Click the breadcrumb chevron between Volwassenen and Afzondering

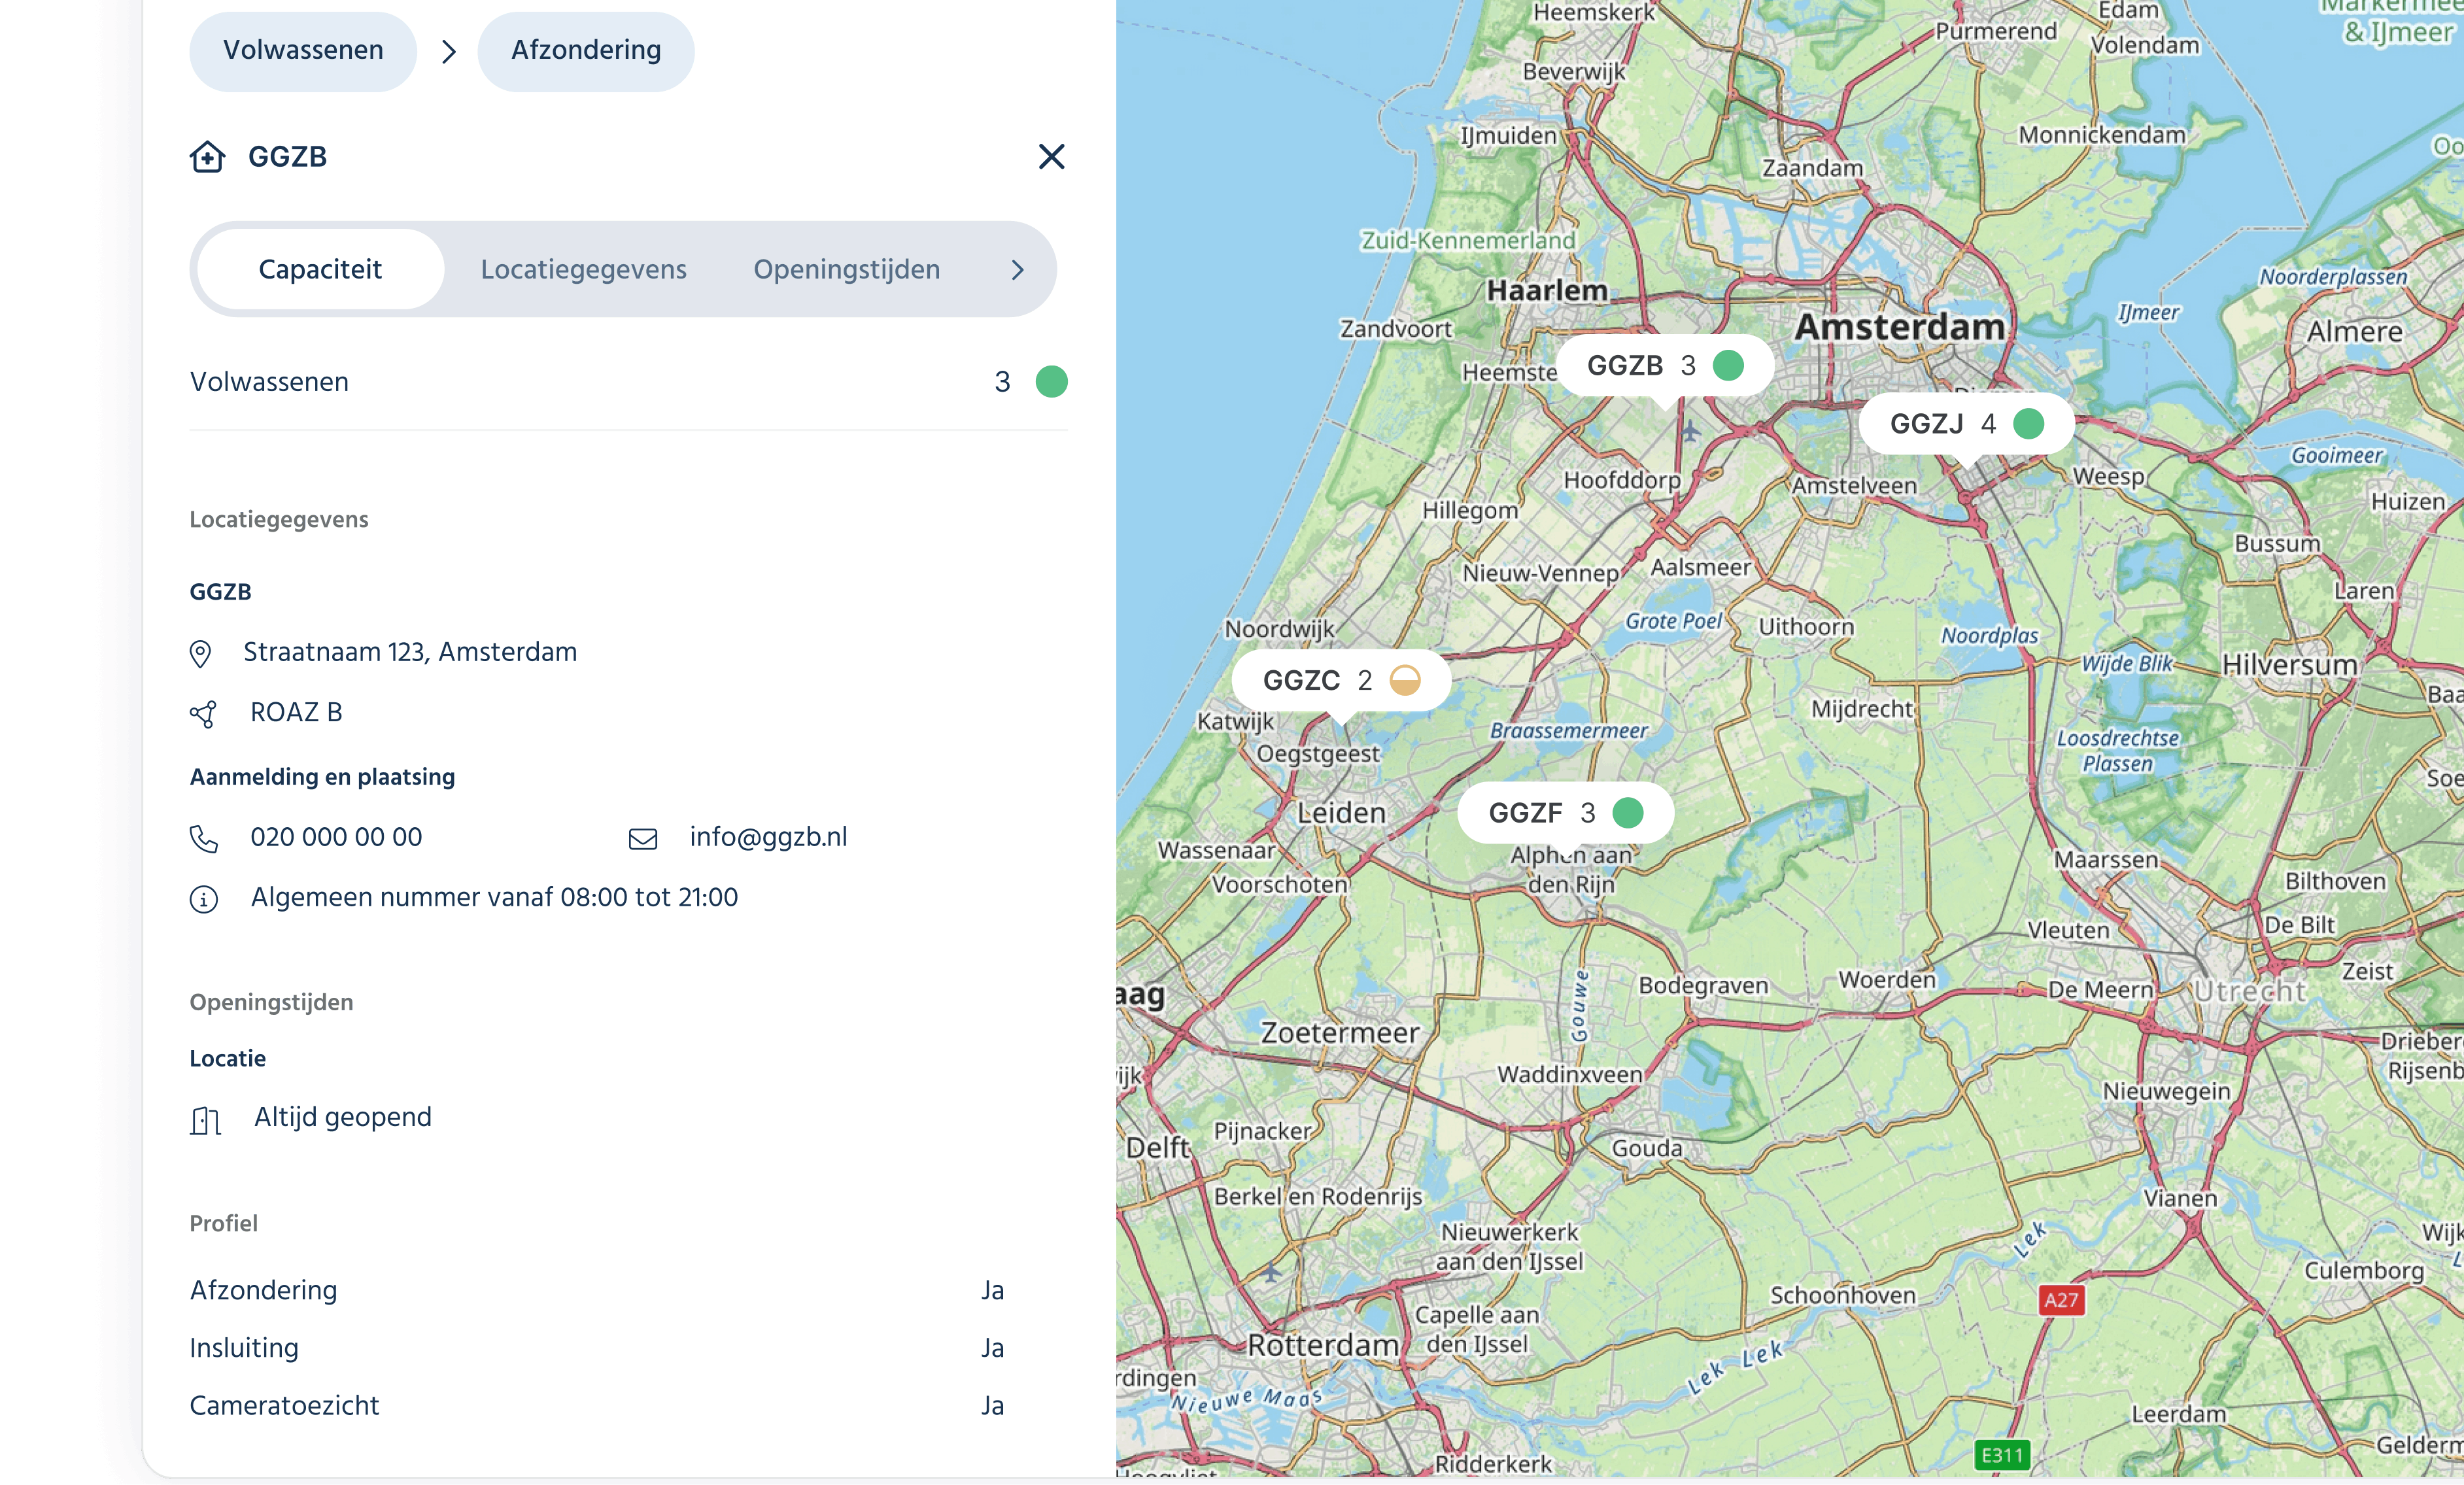point(449,52)
